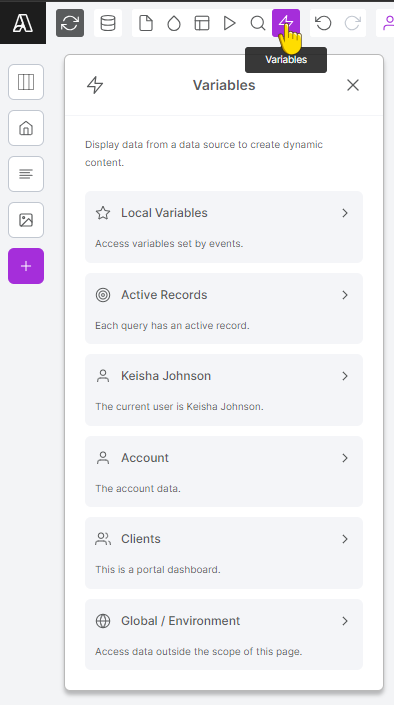Click the purple plus add button
The width and height of the screenshot is (394, 705).
click(26, 266)
